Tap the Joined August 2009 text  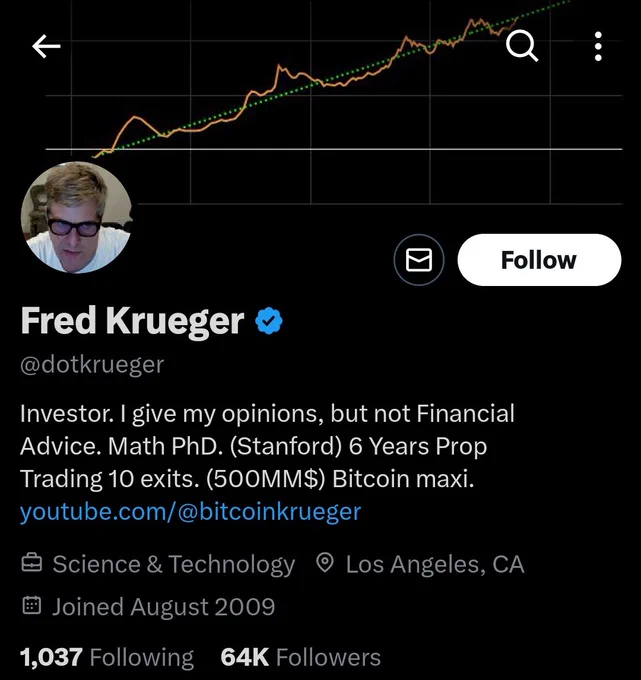(x=164, y=606)
